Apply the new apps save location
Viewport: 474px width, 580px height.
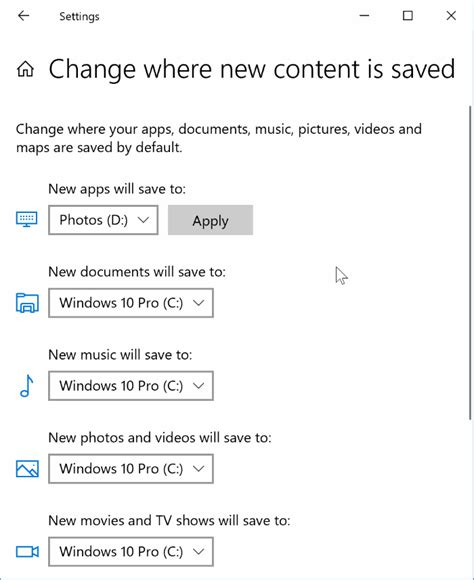coord(211,220)
